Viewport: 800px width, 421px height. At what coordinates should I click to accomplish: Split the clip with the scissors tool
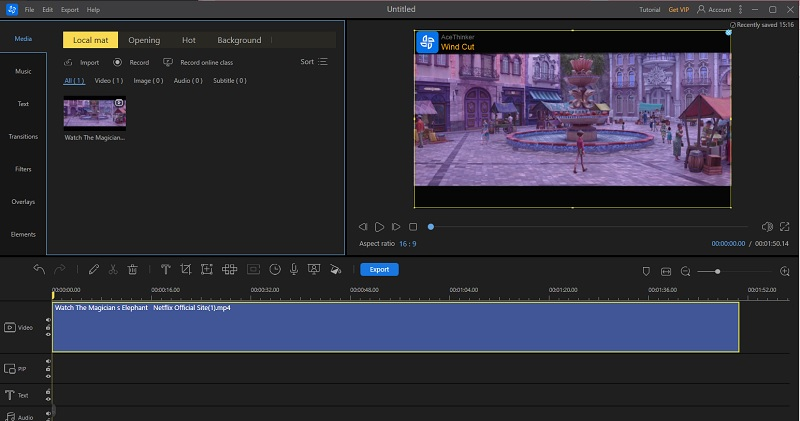pyautogui.click(x=113, y=269)
